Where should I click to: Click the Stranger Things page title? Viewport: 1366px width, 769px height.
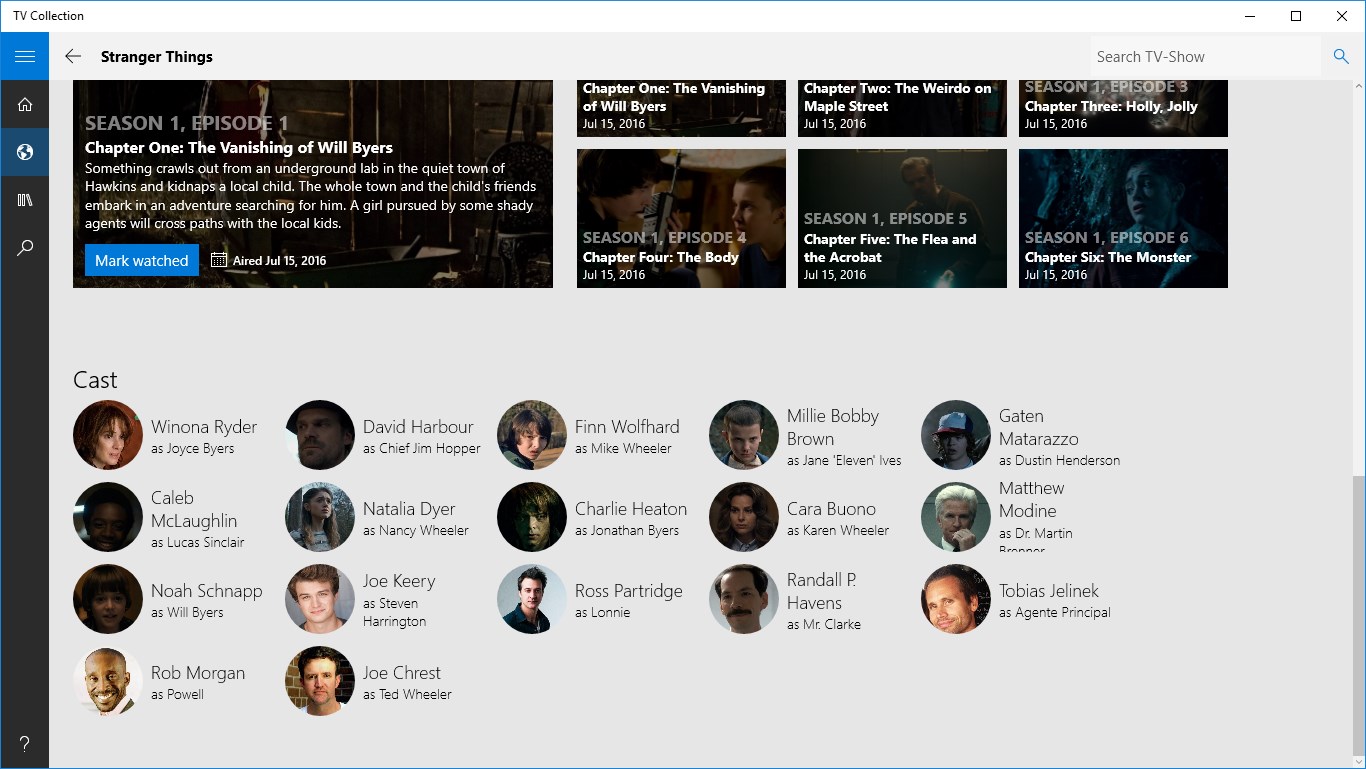tap(157, 57)
